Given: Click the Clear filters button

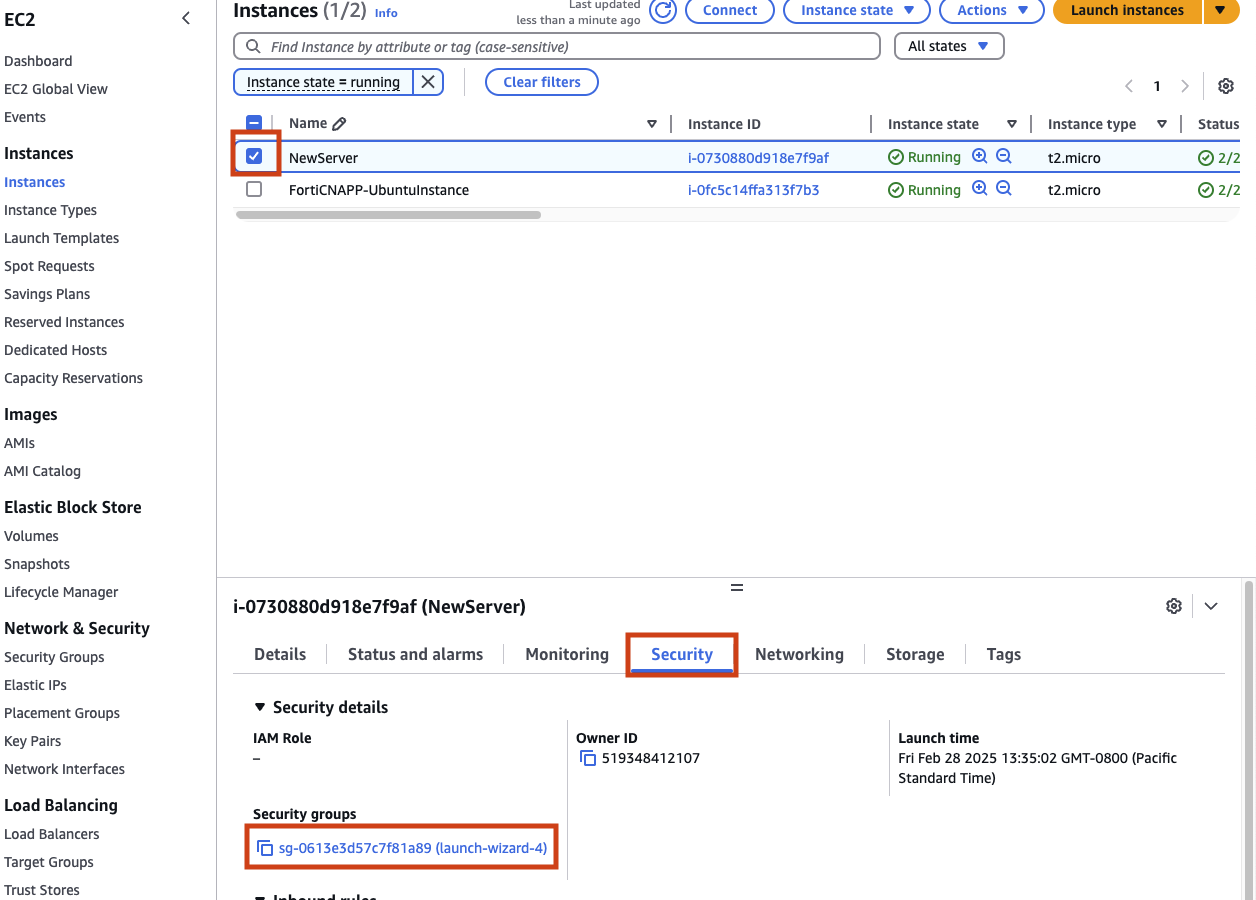Looking at the screenshot, I should pos(542,82).
